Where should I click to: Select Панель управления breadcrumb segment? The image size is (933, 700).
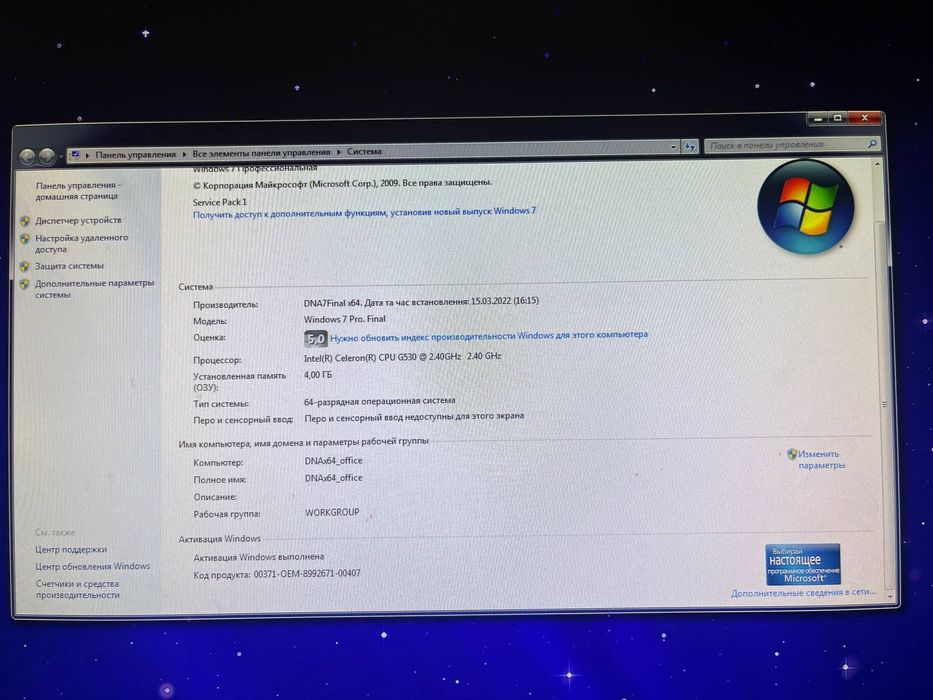pyautogui.click(x=136, y=154)
